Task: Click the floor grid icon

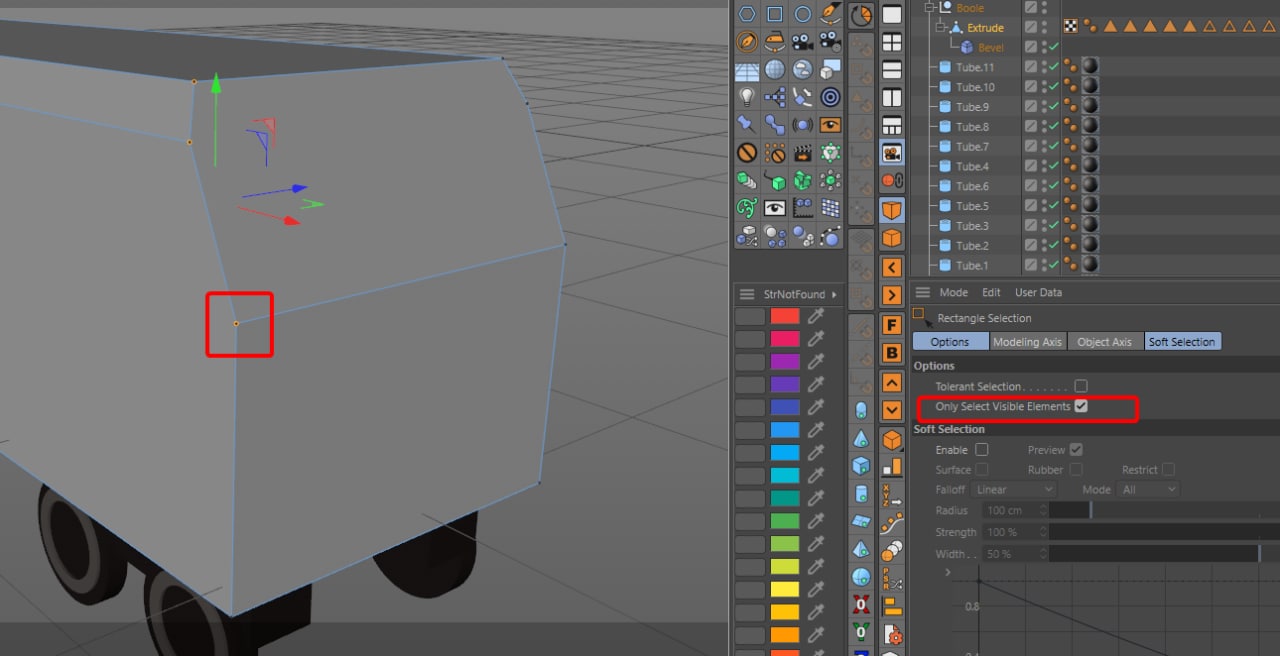Action: (747, 70)
